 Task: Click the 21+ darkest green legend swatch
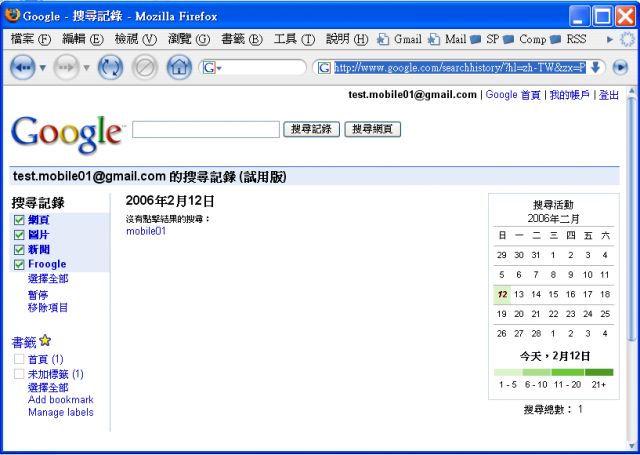pos(599,372)
